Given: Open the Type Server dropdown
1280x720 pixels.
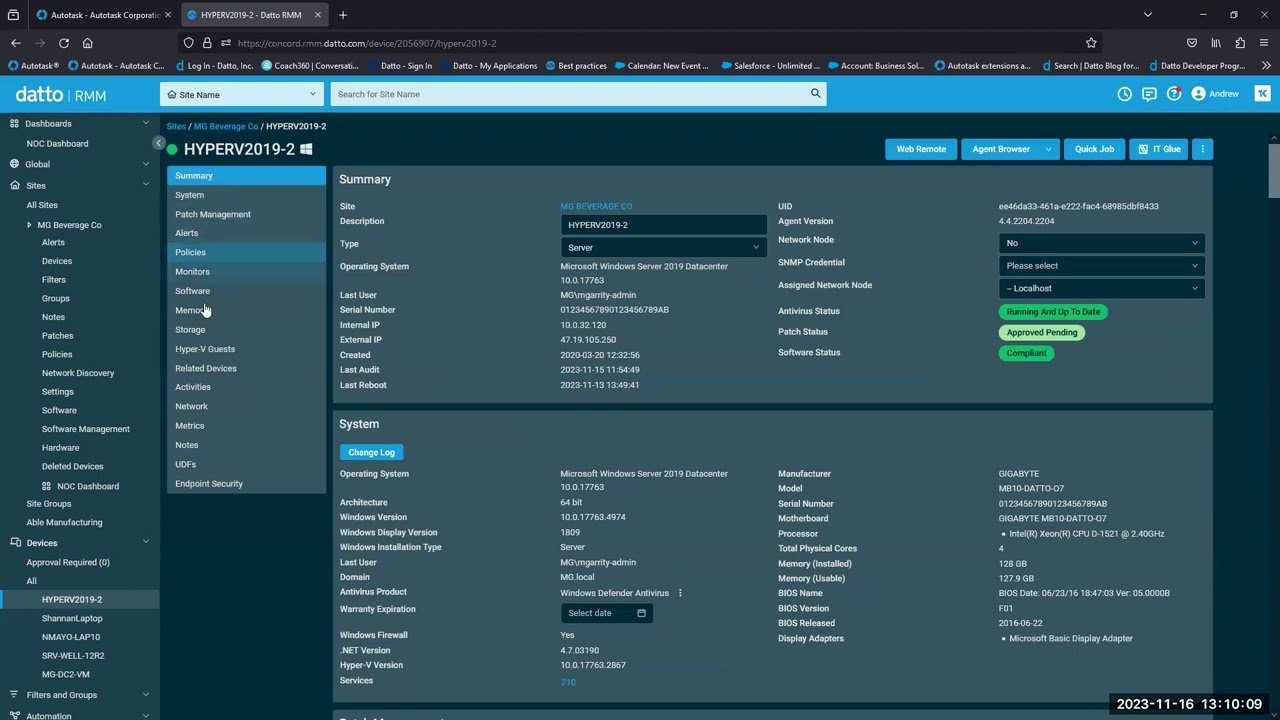Looking at the screenshot, I should 664,247.
